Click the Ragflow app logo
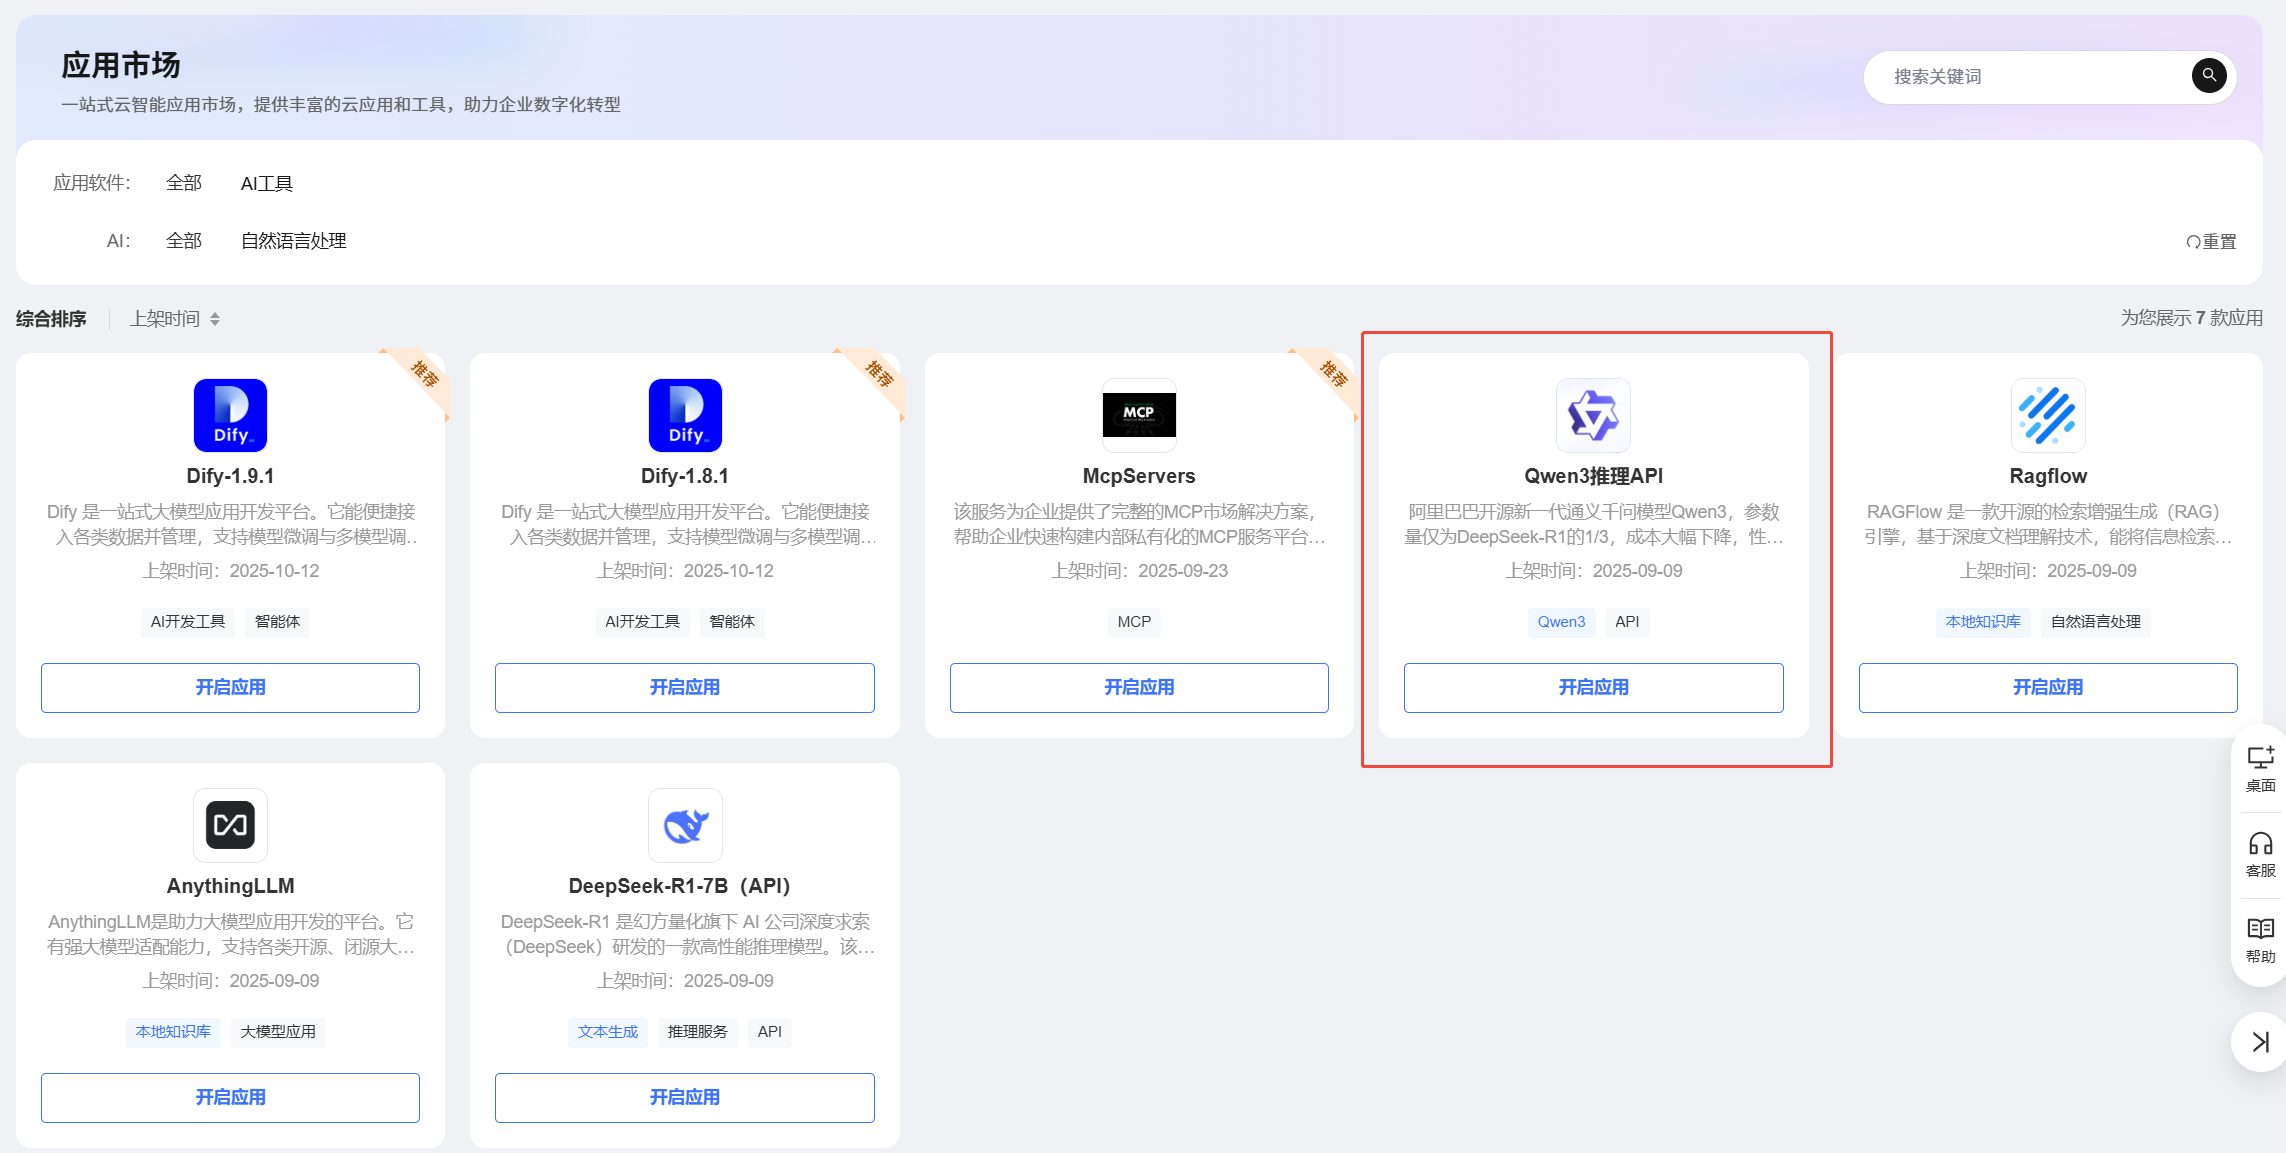This screenshot has height=1153, width=2286. pos(2047,415)
